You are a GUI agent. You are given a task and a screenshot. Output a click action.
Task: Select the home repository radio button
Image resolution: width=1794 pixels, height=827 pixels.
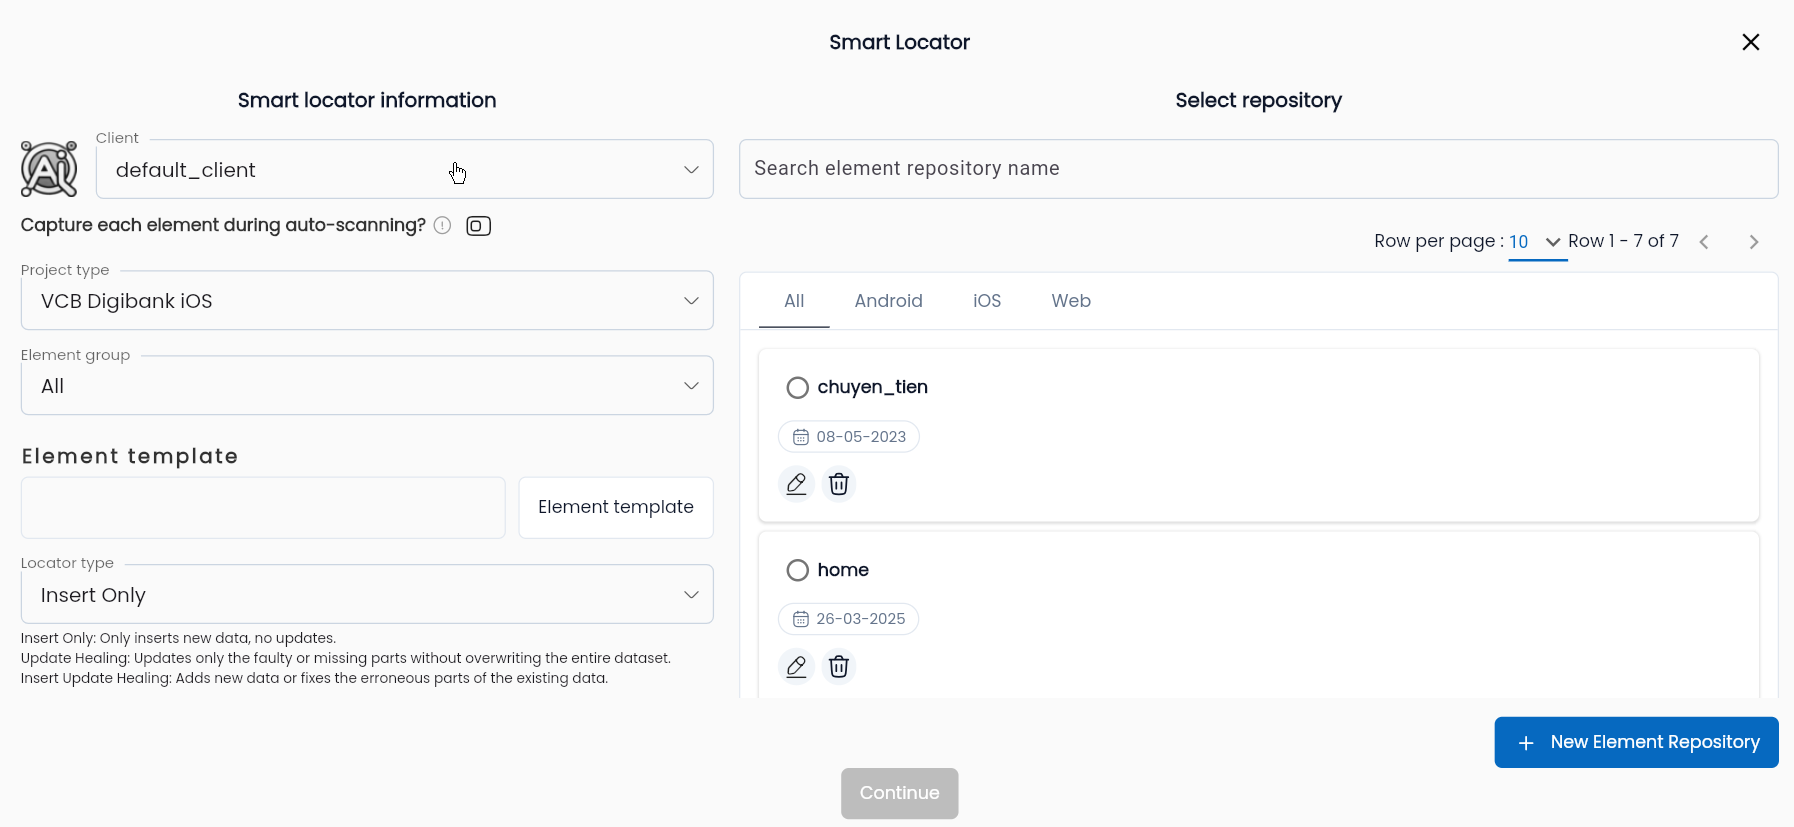pyautogui.click(x=797, y=570)
